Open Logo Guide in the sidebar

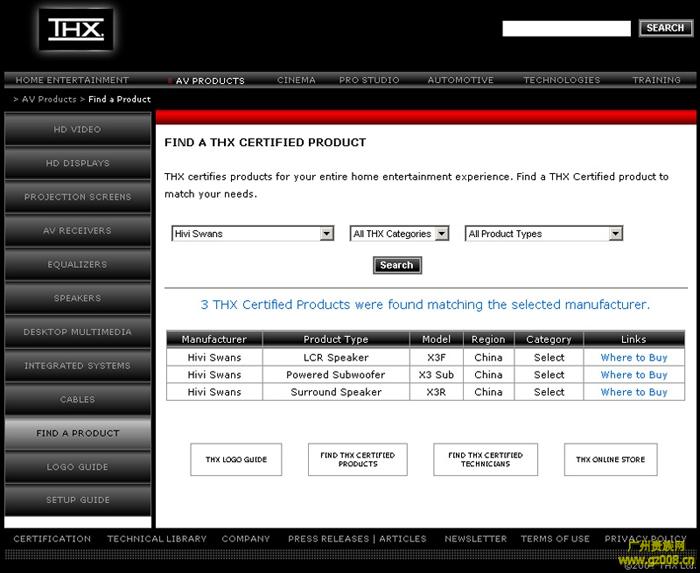[78, 467]
